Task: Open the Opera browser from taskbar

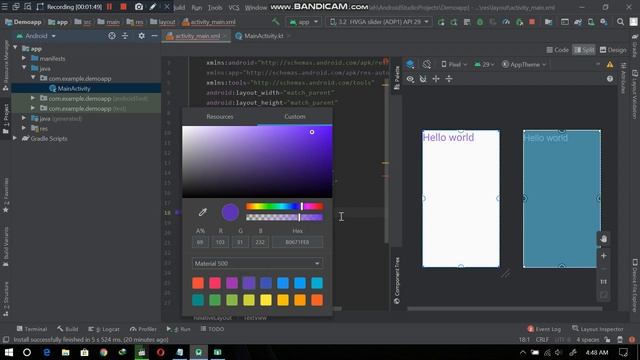Action: pyautogui.click(x=160, y=352)
